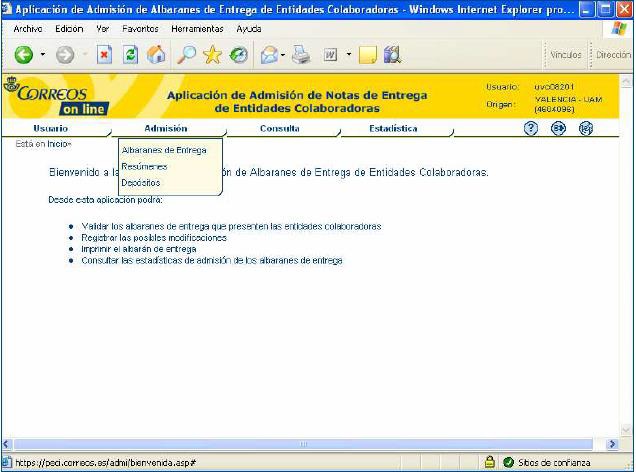
Task: Open the Consulta tab
Action: coord(279,129)
